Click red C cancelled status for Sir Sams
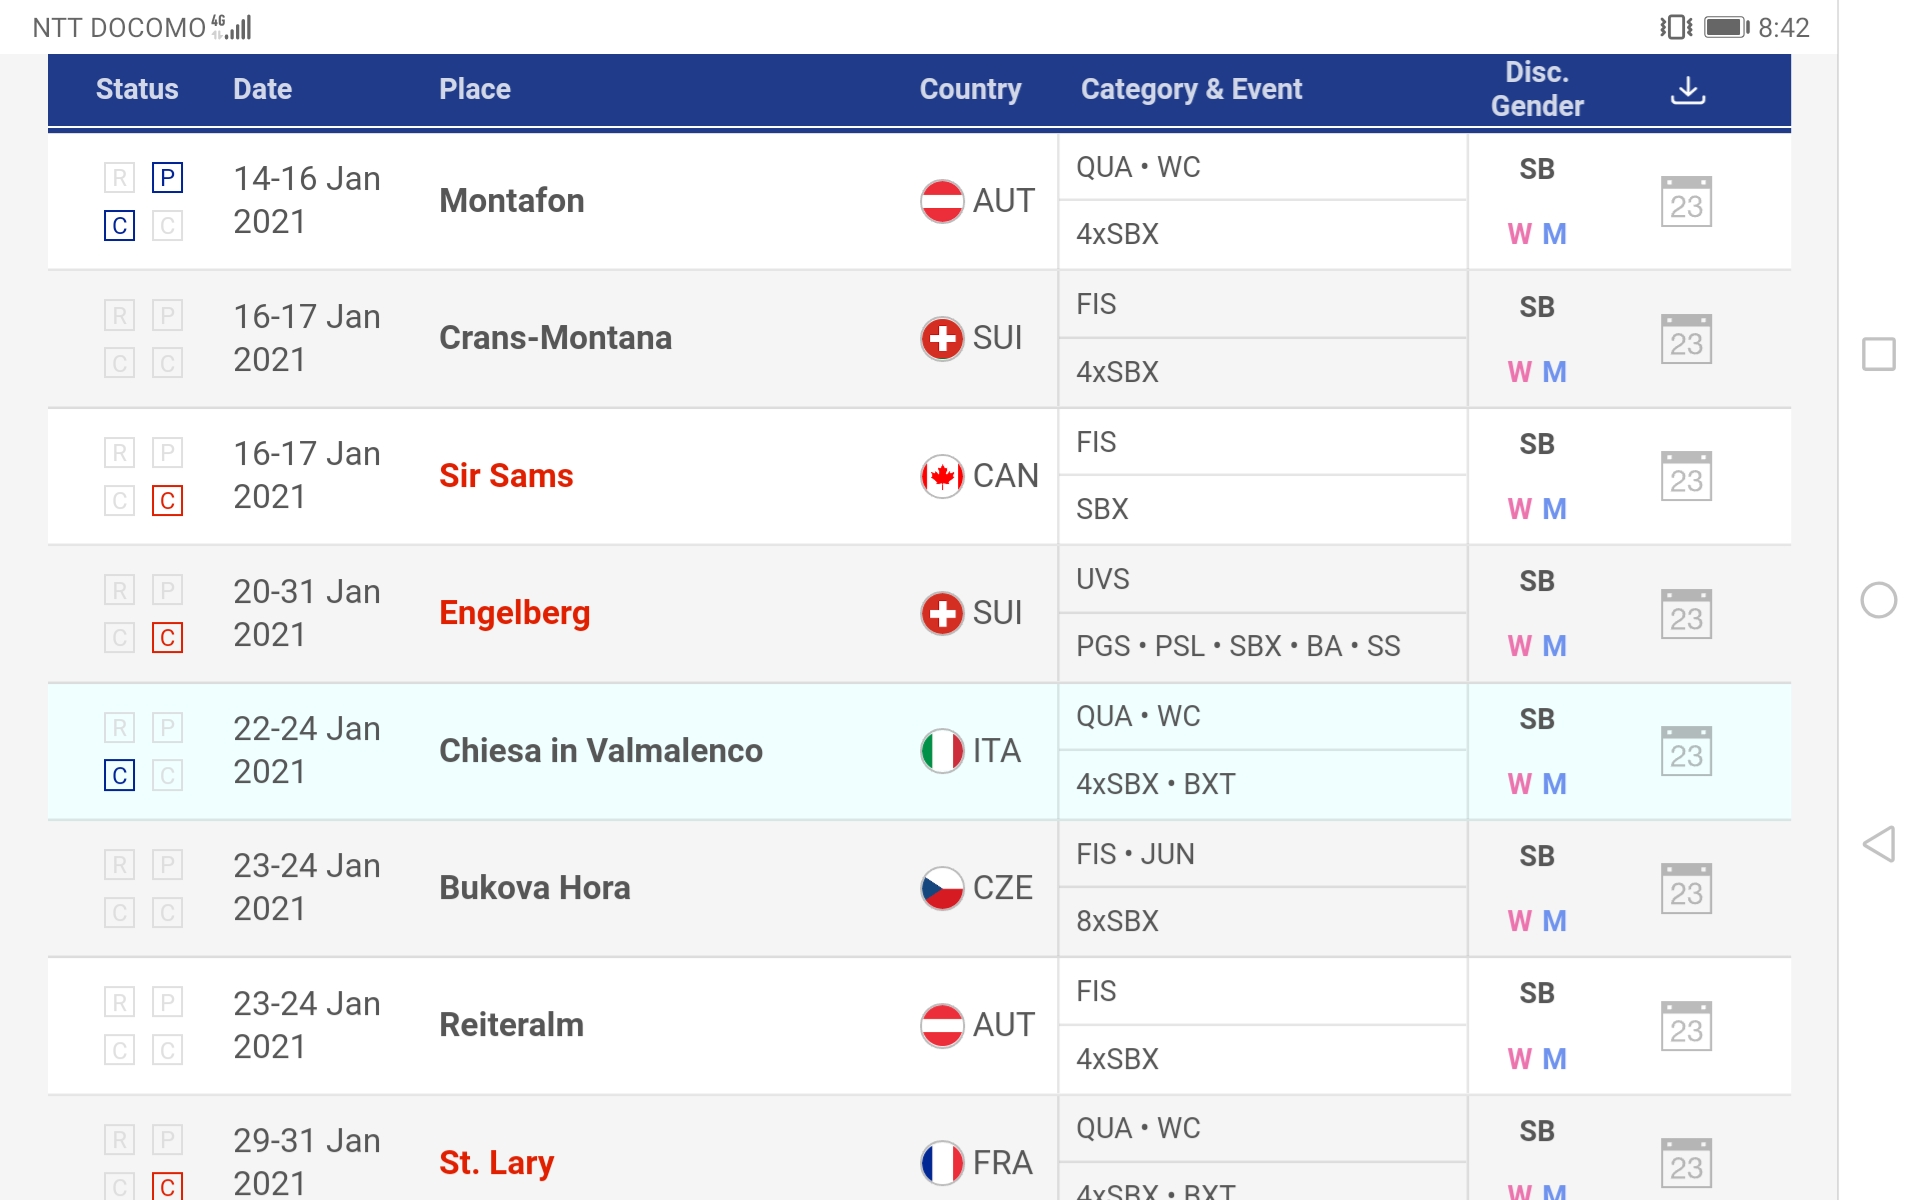Viewport: 1920px width, 1200px height. tap(167, 500)
